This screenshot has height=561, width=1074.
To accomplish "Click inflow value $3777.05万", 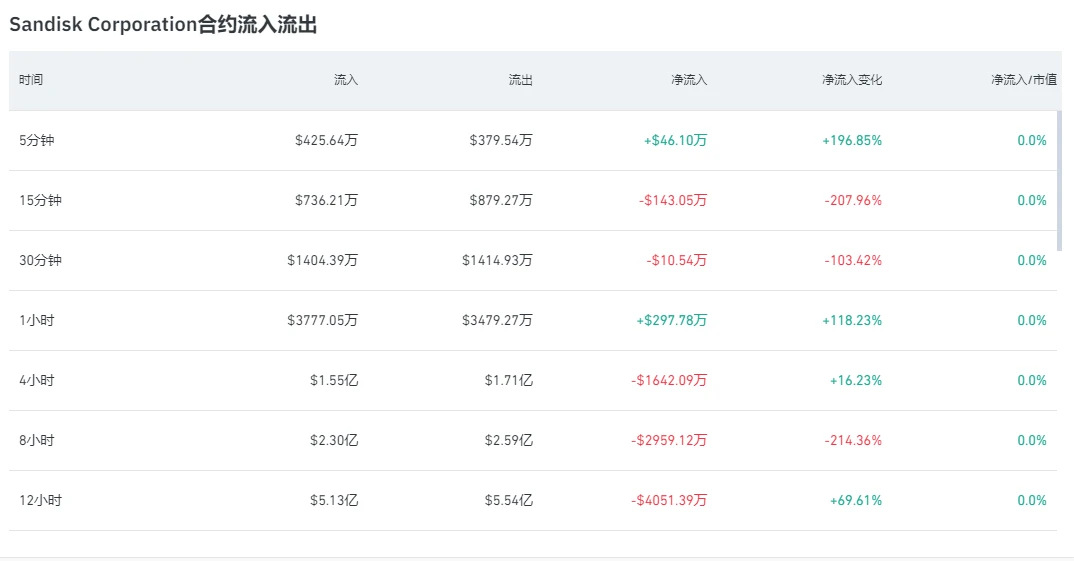I will (x=323, y=320).
